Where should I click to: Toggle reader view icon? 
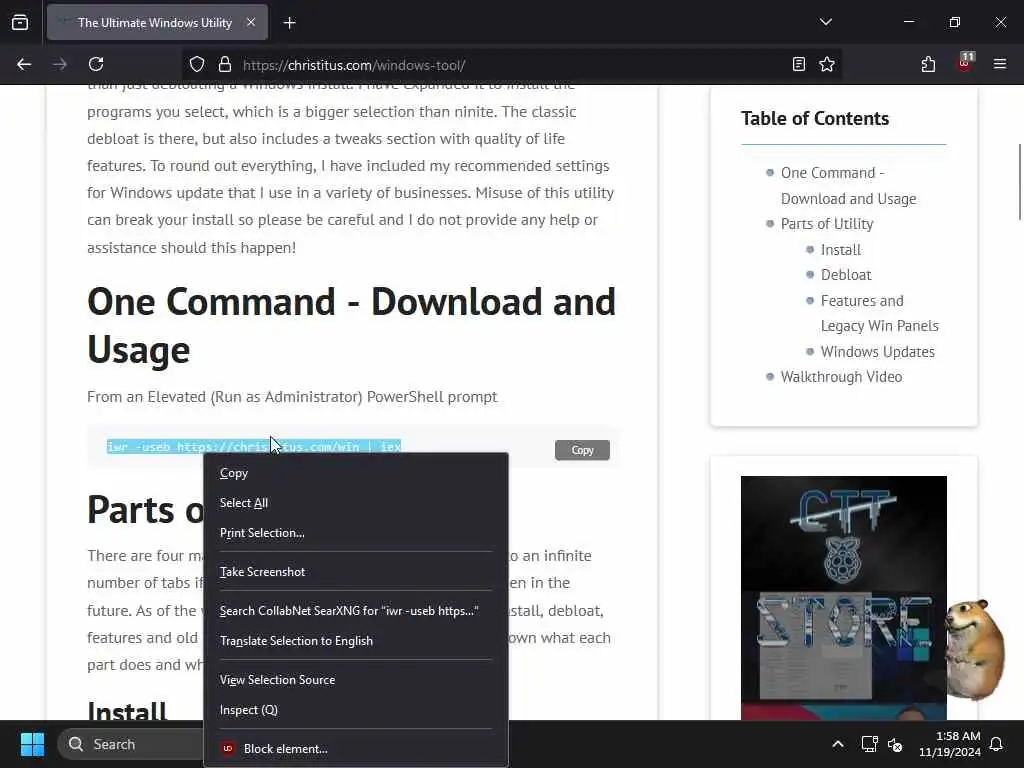click(799, 64)
